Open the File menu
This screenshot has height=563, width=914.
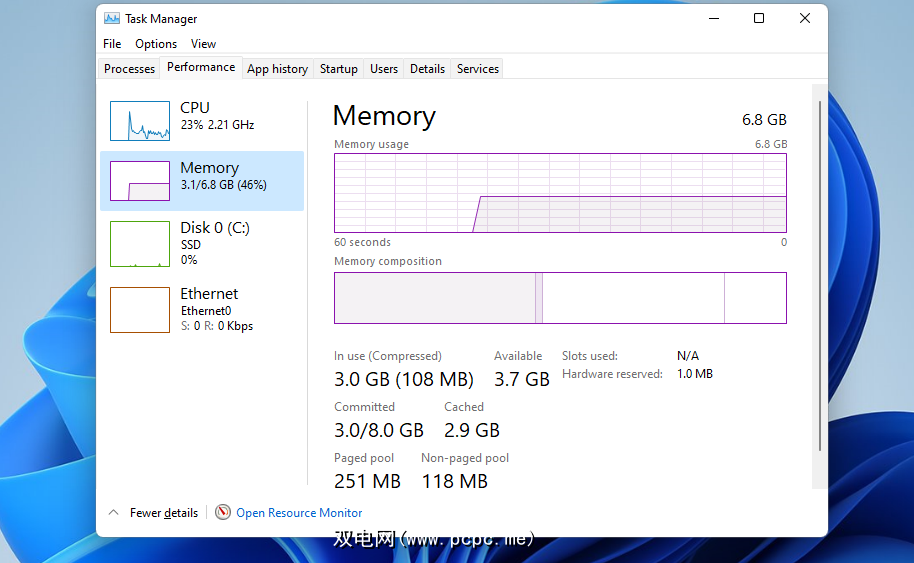click(112, 44)
